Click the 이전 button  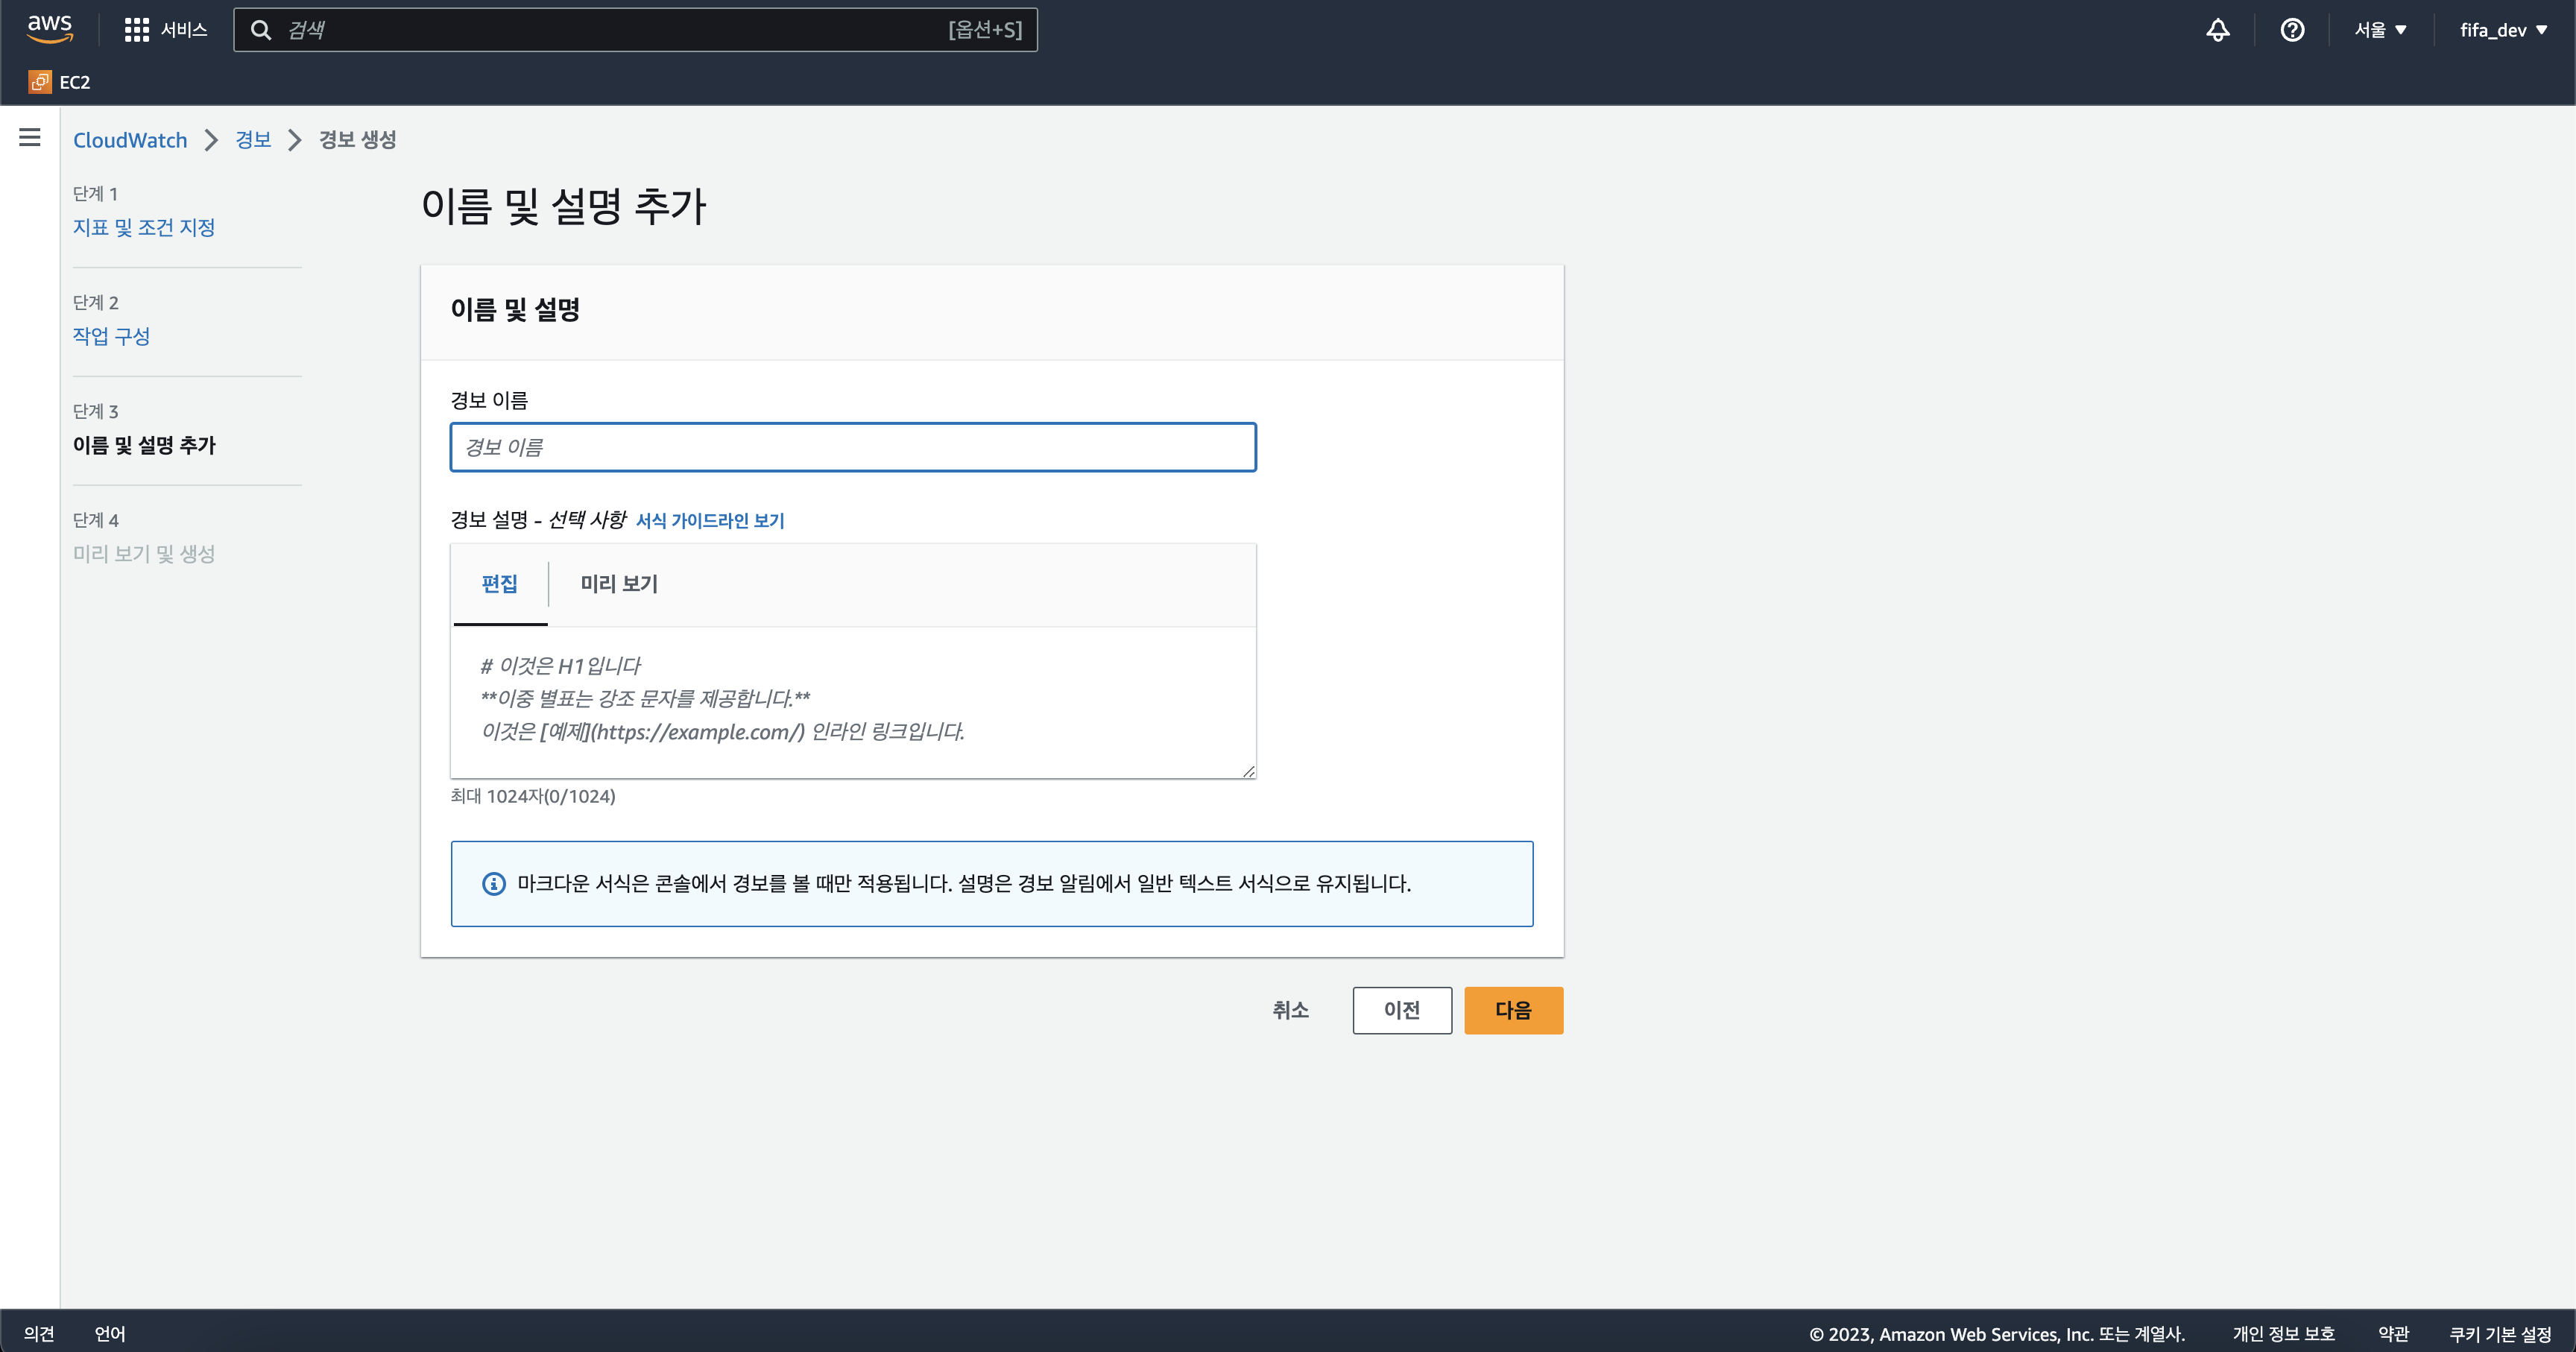(x=1402, y=1010)
